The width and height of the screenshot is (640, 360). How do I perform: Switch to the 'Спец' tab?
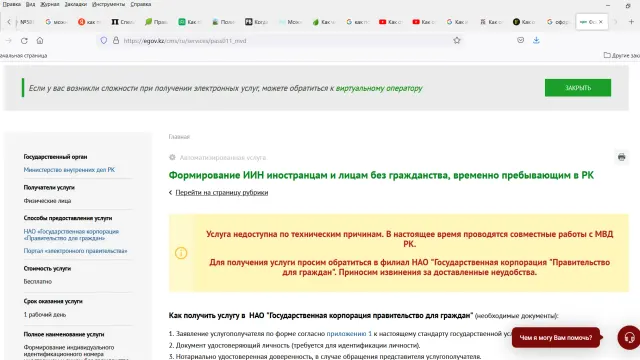(123, 22)
